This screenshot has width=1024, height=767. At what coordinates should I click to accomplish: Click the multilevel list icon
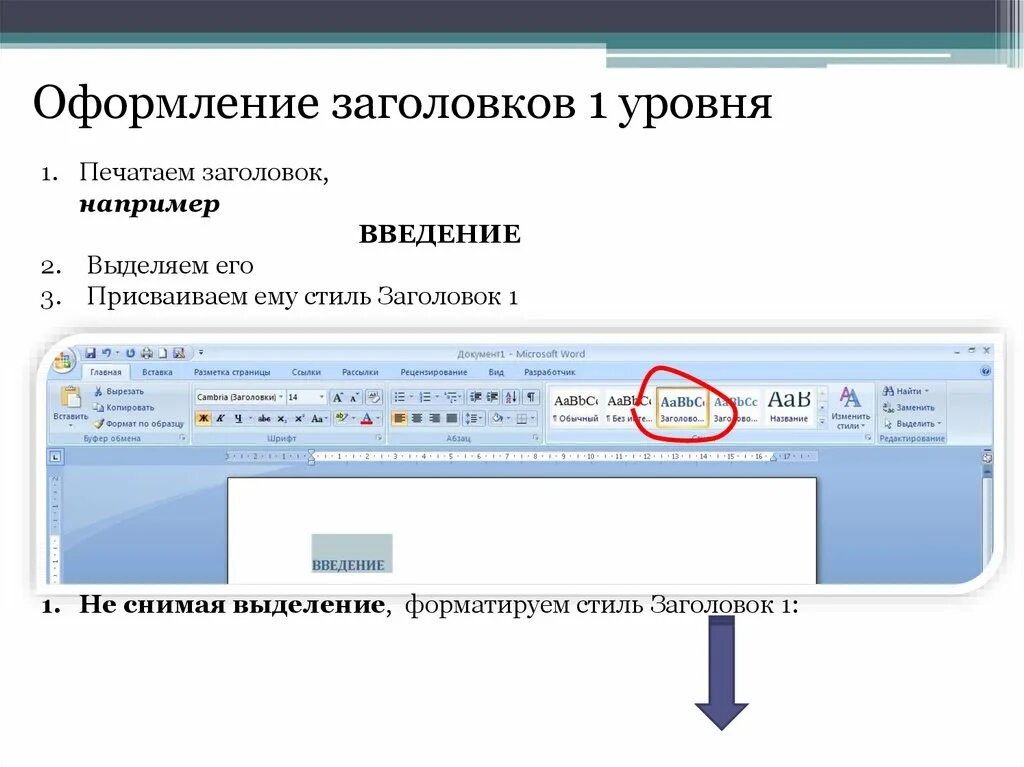tap(450, 397)
